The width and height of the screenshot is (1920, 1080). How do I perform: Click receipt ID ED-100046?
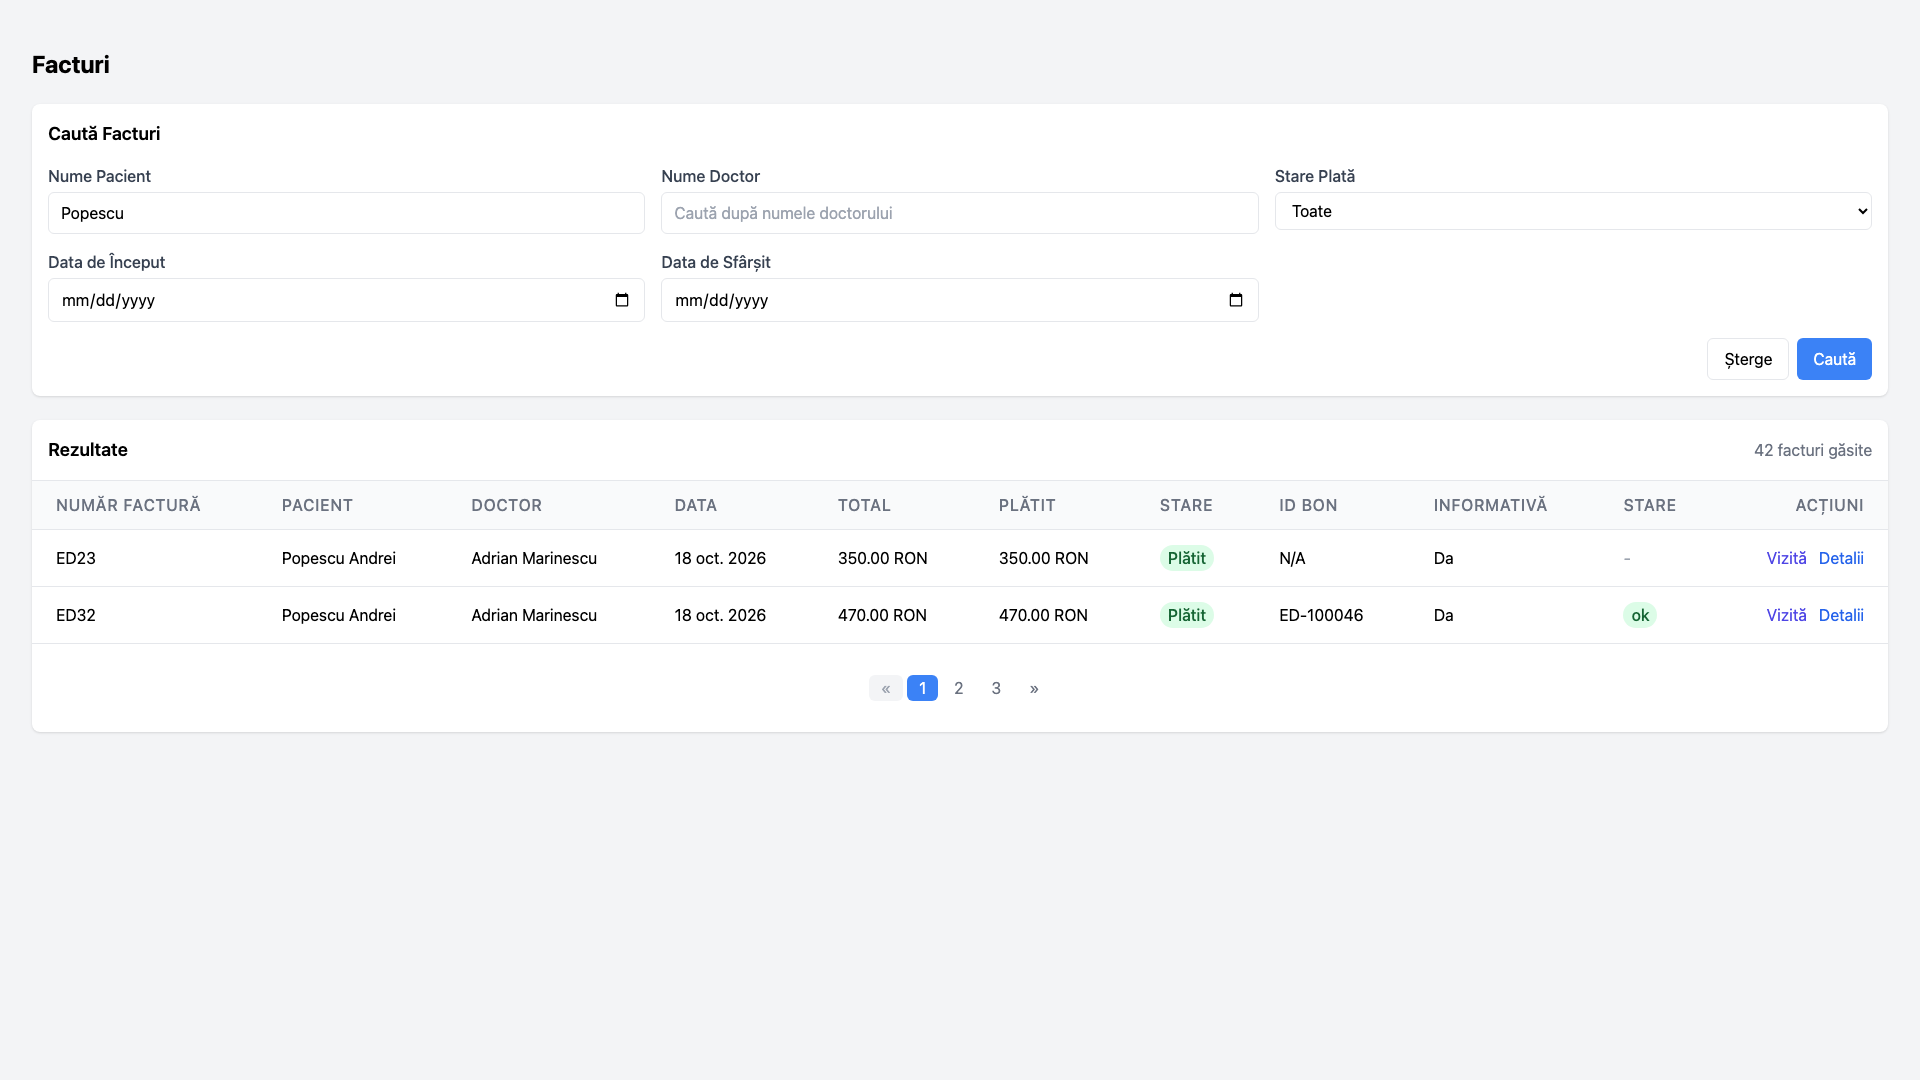click(x=1321, y=615)
